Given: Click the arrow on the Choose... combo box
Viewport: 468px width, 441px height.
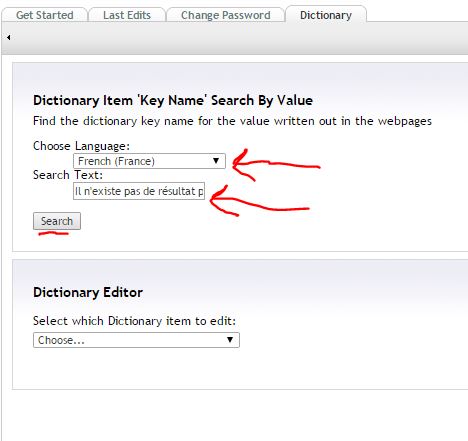Looking at the screenshot, I should pos(230,340).
